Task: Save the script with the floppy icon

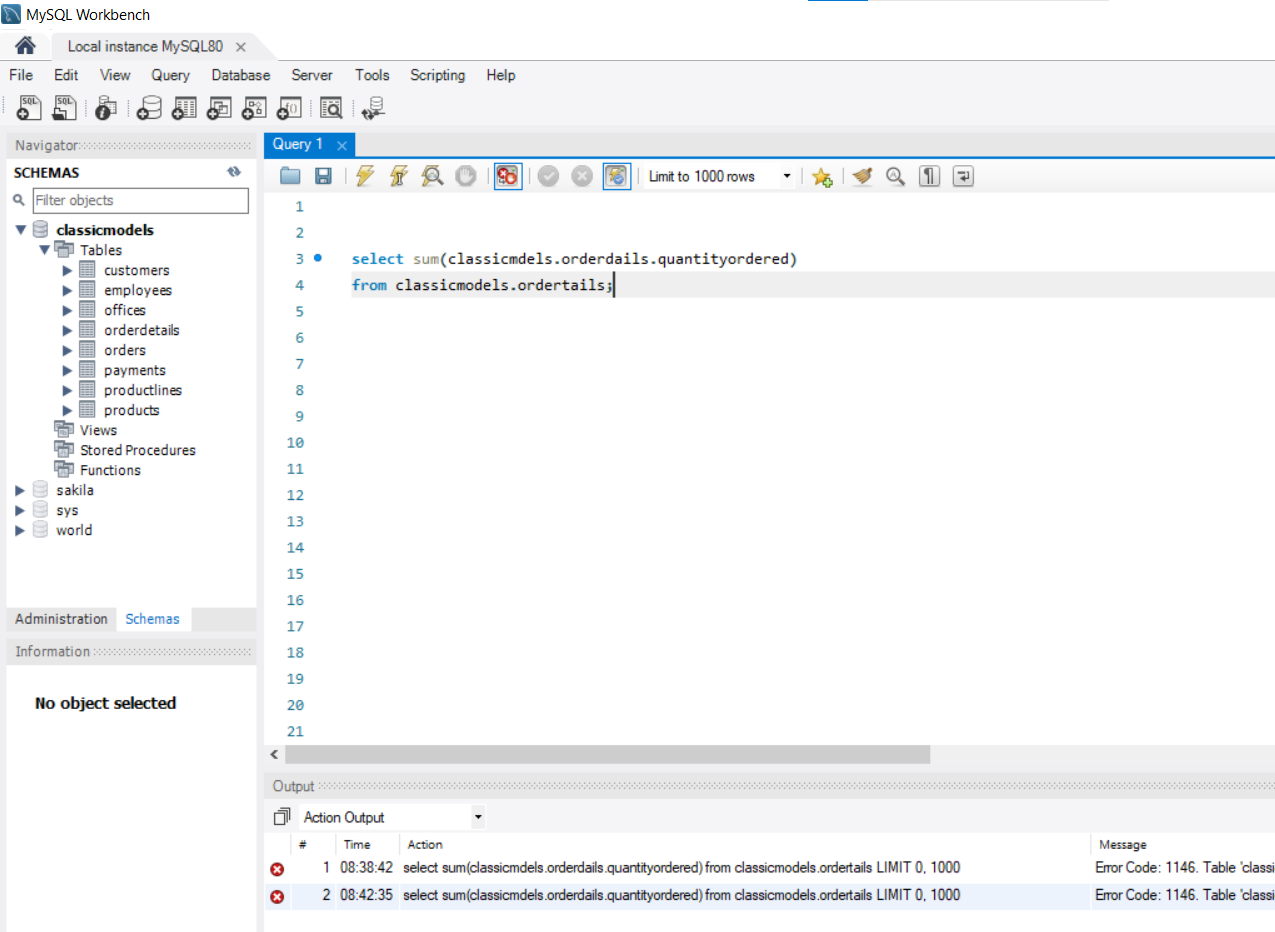Action: pos(323,176)
